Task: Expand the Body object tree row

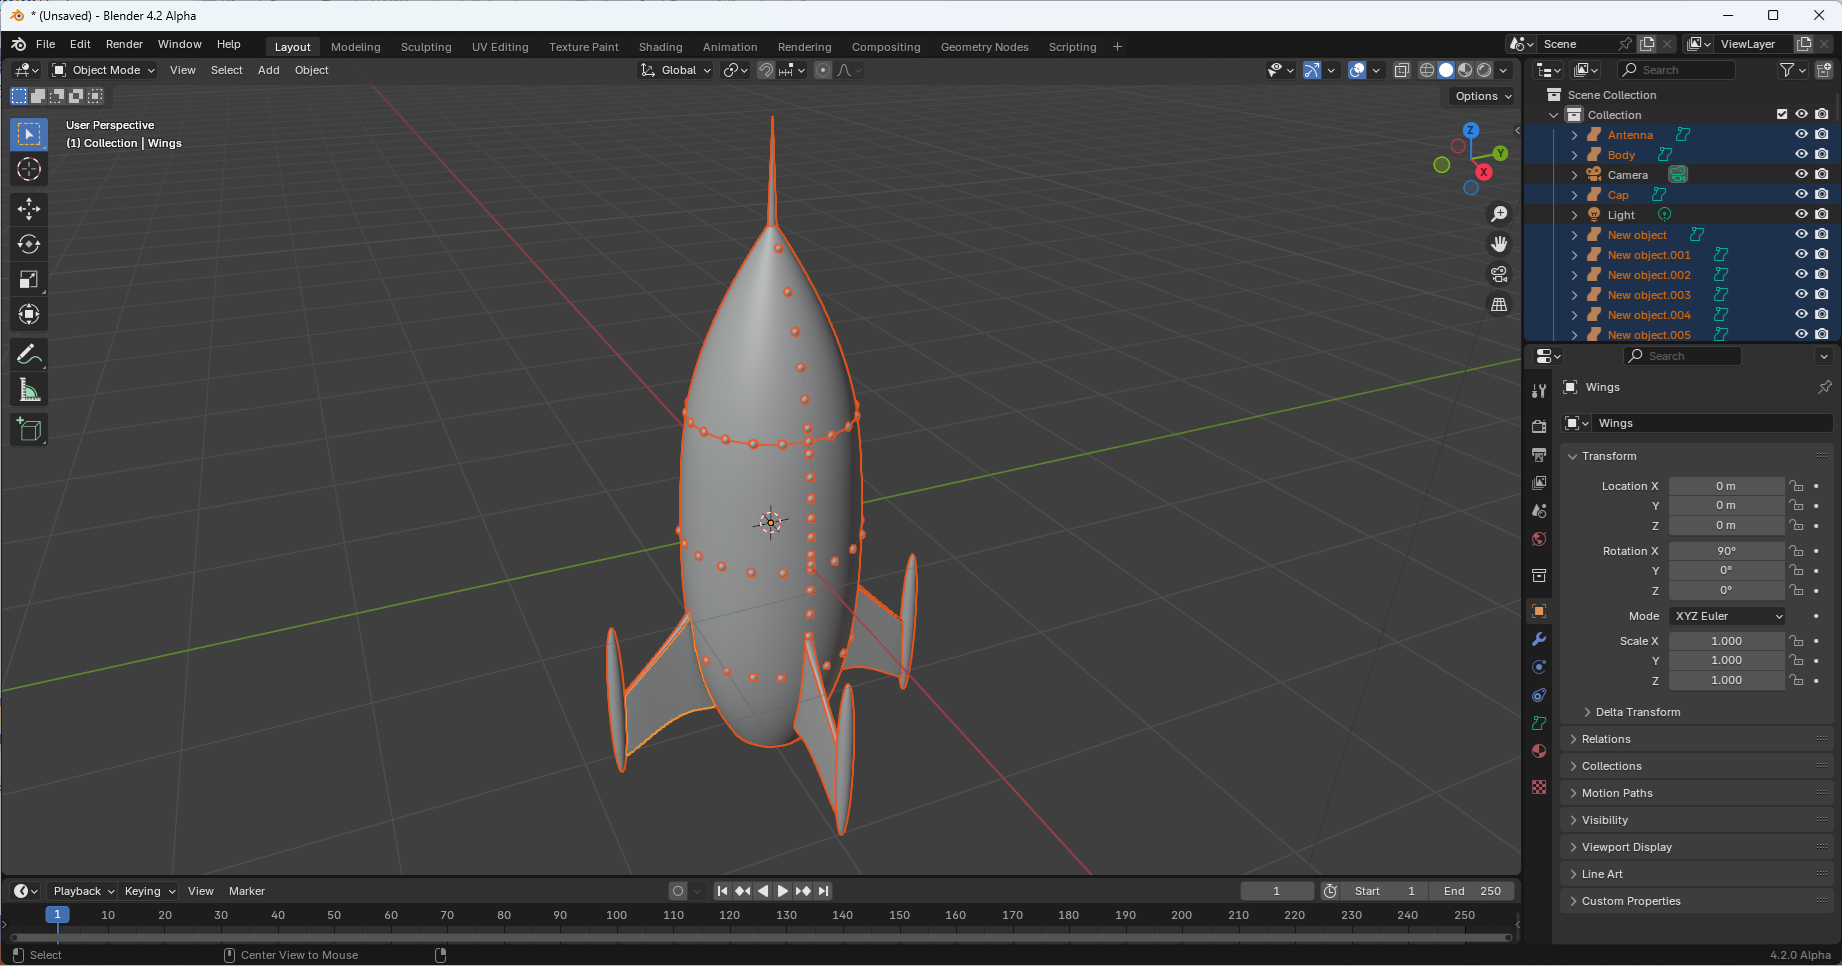Action: click(x=1574, y=155)
